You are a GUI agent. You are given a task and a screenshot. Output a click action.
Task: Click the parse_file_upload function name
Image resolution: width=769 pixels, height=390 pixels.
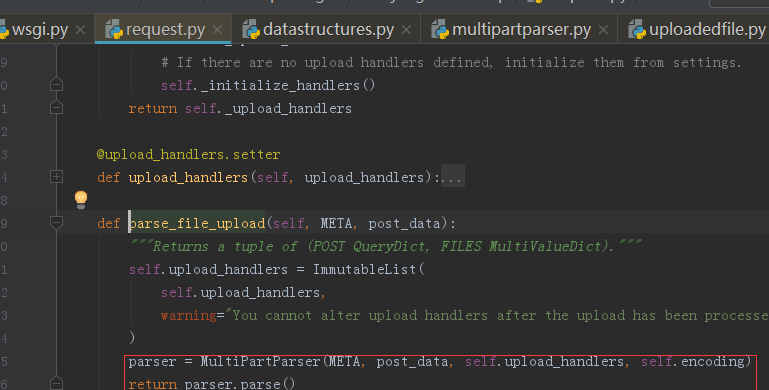[x=197, y=224]
